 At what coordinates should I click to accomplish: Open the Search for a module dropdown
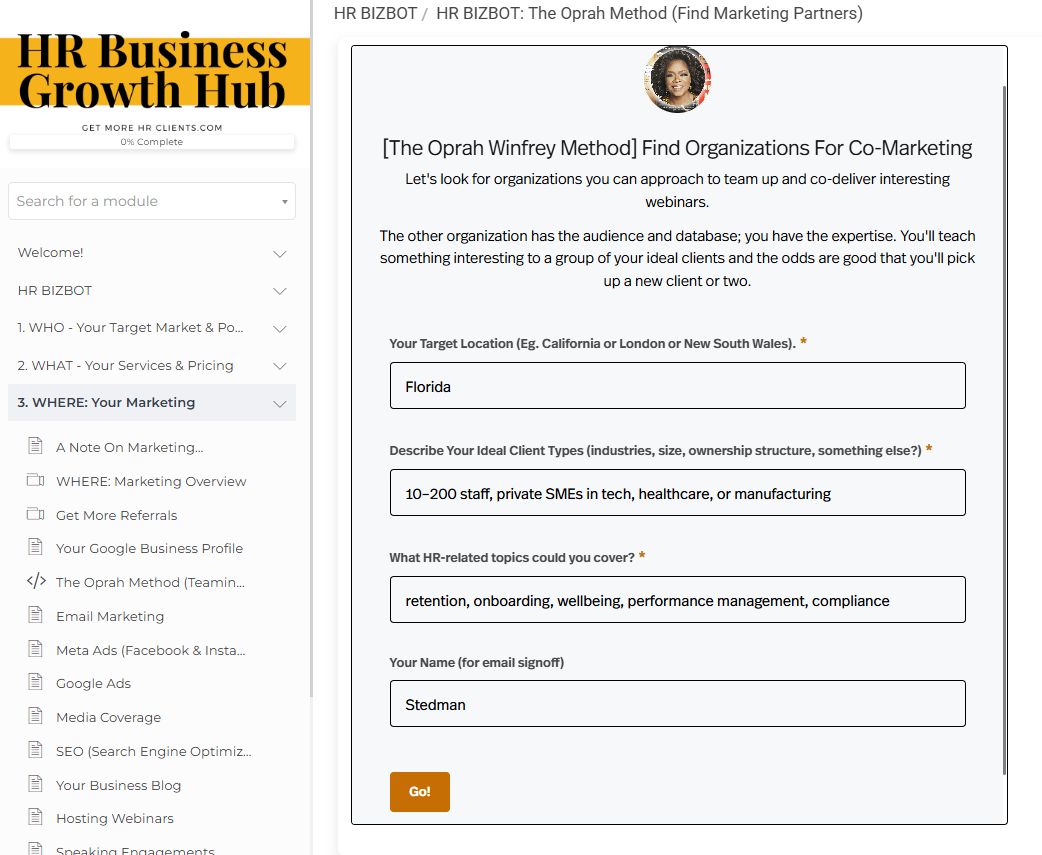click(152, 201)
